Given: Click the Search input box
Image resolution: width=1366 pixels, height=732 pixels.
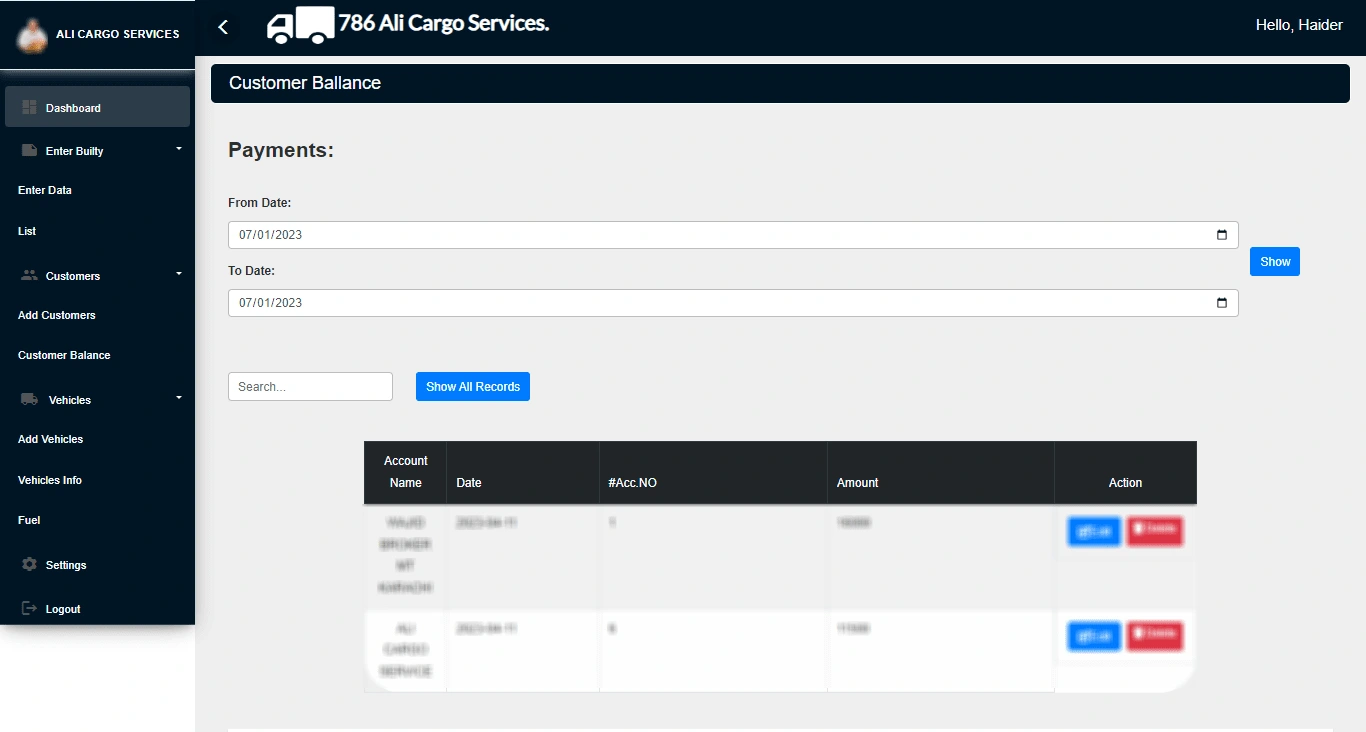Looking at the screenshot, I should (310, 386).
